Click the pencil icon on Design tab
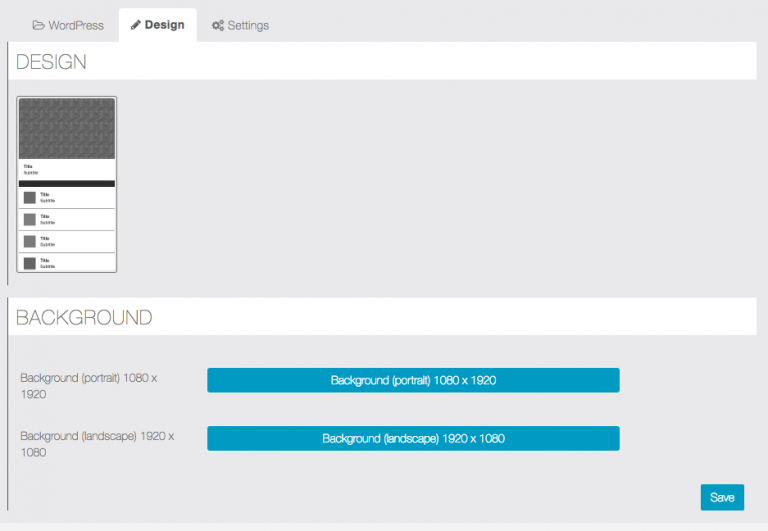 click(136, 25)
